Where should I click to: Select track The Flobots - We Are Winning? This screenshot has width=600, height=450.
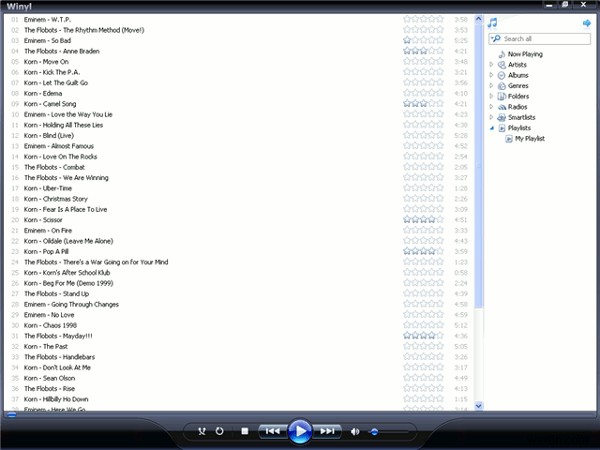[x=66, y=178]
